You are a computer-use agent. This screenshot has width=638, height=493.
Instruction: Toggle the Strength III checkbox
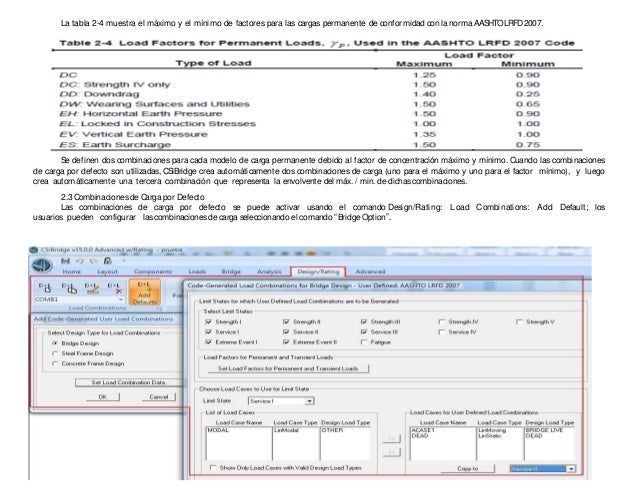pyautogui.click(x=364, y=322)
